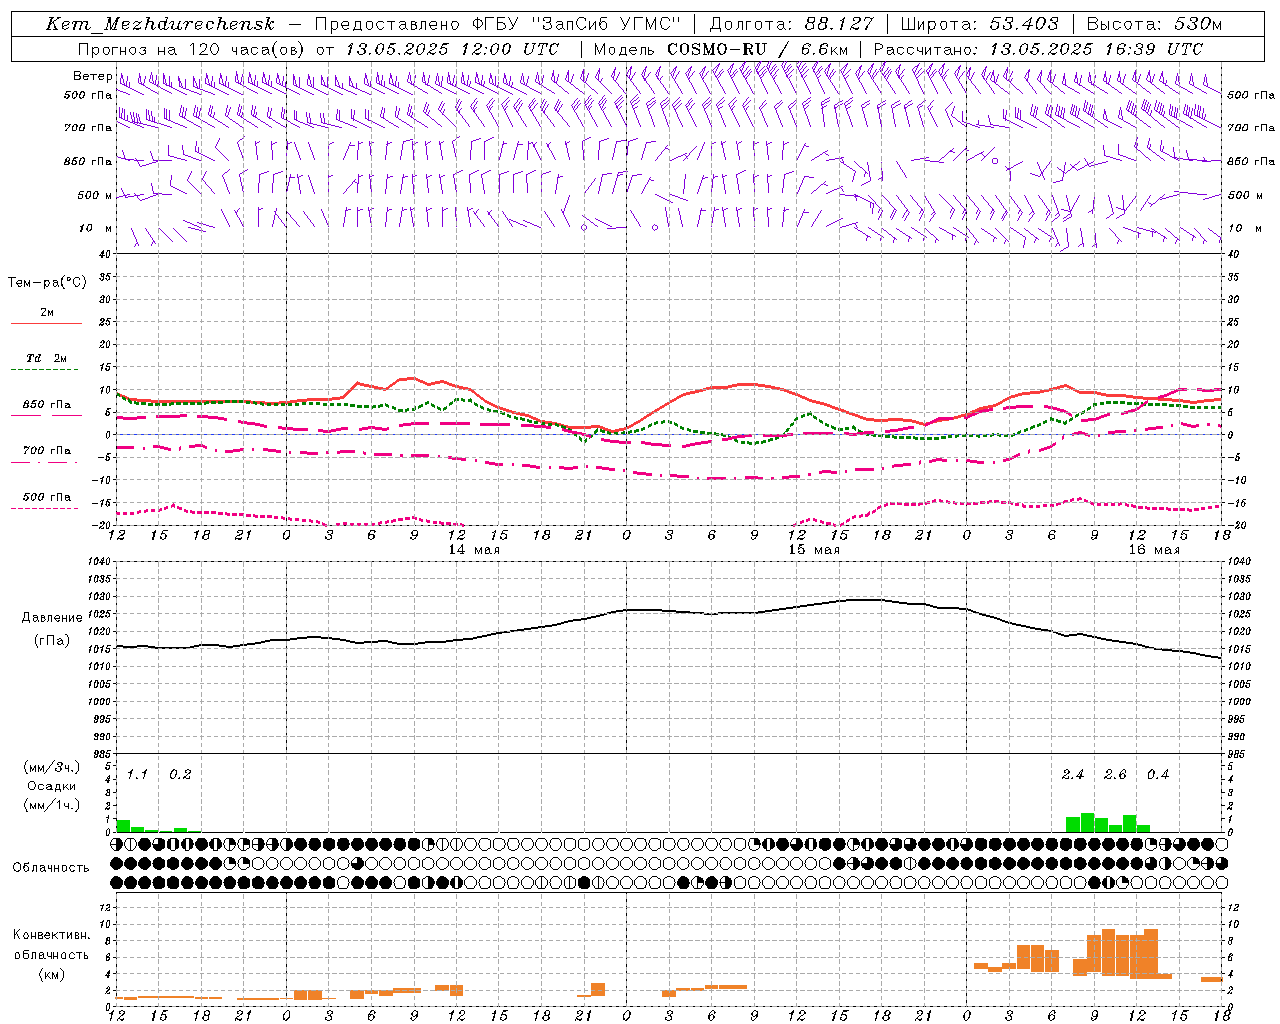Click the forecast start 13.05.2025 12:00 UTC
This screenshot has height=1024, width=1280.
pos(452,49)
